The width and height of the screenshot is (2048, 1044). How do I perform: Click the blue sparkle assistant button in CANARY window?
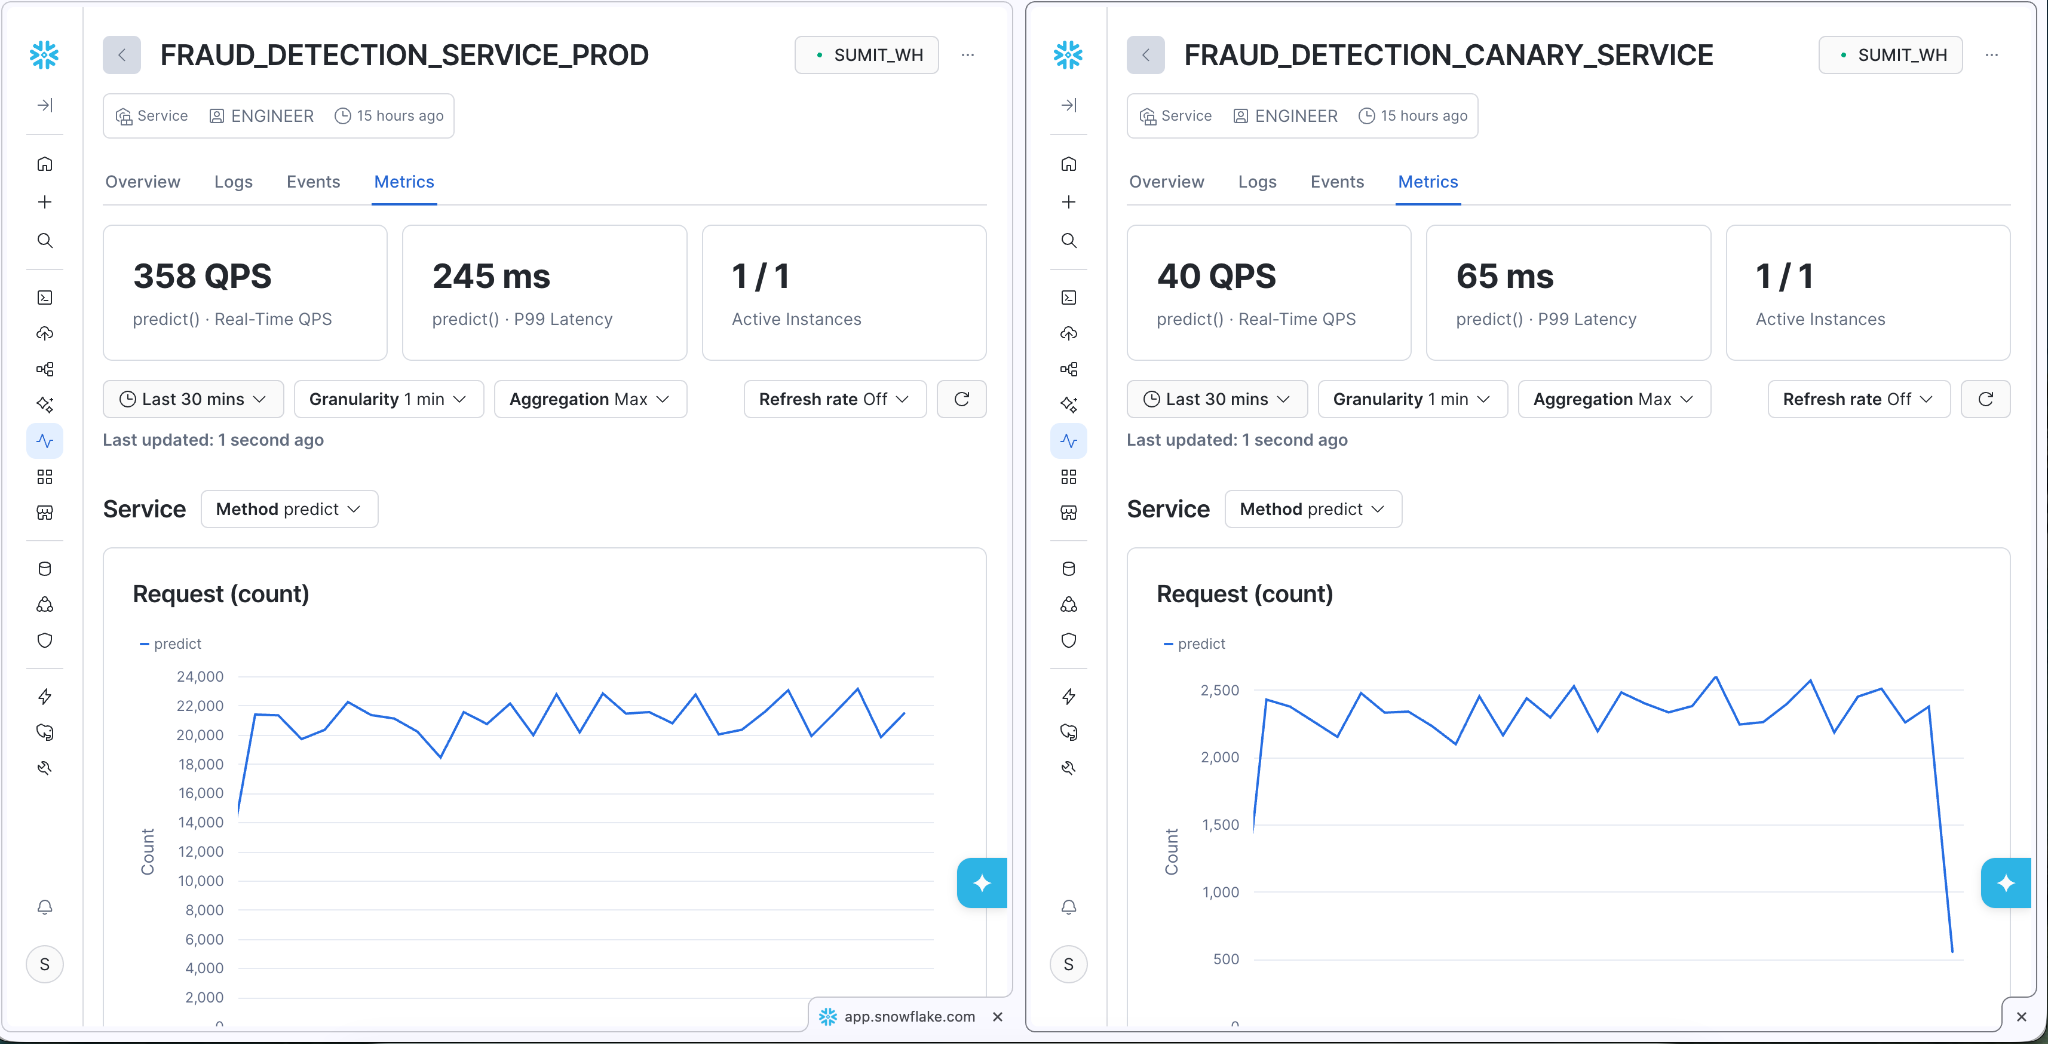[2005, 883]
